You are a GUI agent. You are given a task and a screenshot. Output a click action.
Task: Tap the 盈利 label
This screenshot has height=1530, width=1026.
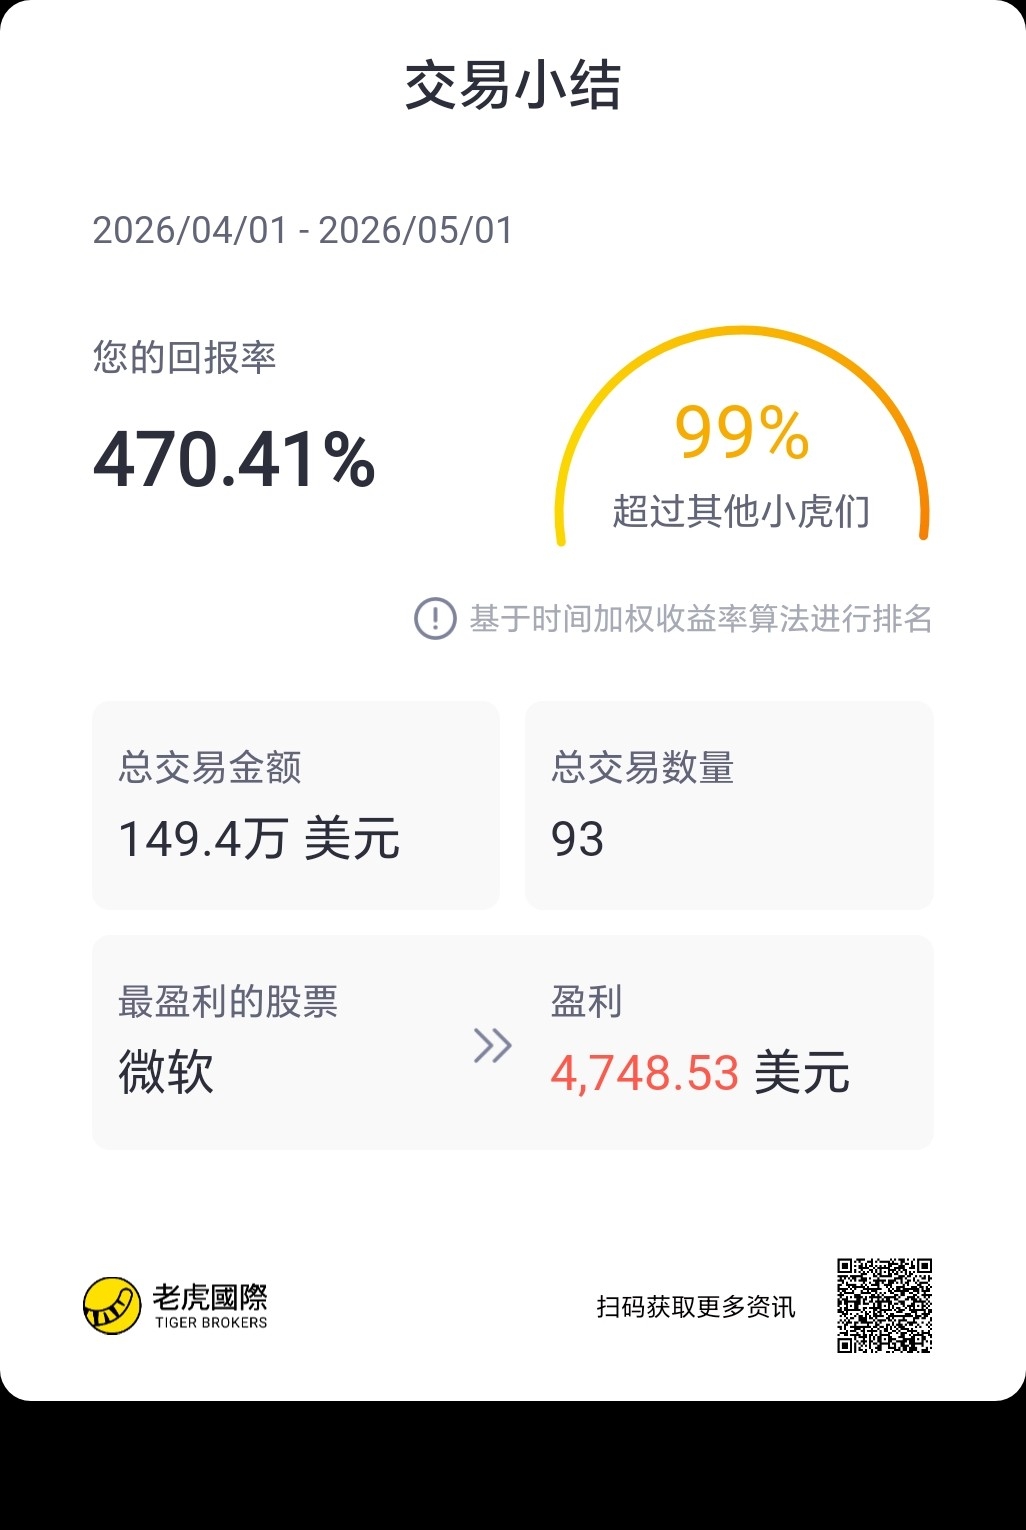tap(587, 1001)
